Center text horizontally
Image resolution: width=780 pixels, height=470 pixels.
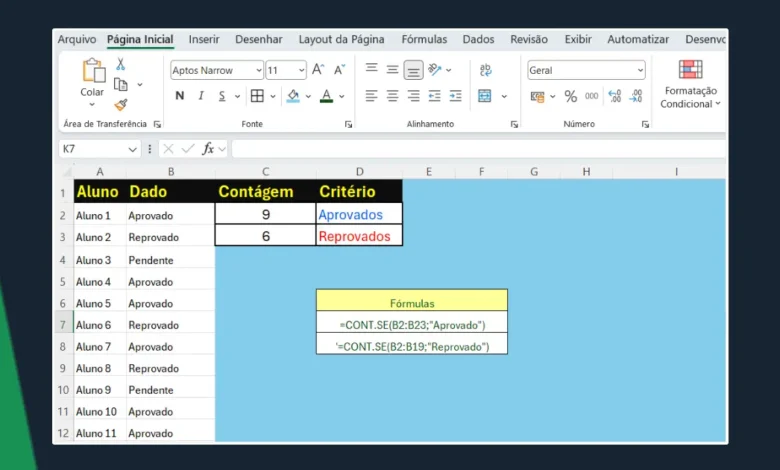coord(392,95)
